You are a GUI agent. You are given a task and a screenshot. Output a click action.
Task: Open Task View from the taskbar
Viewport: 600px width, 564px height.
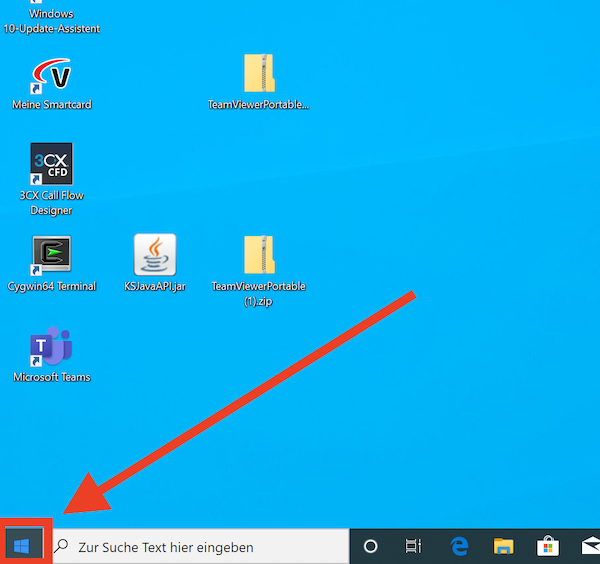click(413, 546)
